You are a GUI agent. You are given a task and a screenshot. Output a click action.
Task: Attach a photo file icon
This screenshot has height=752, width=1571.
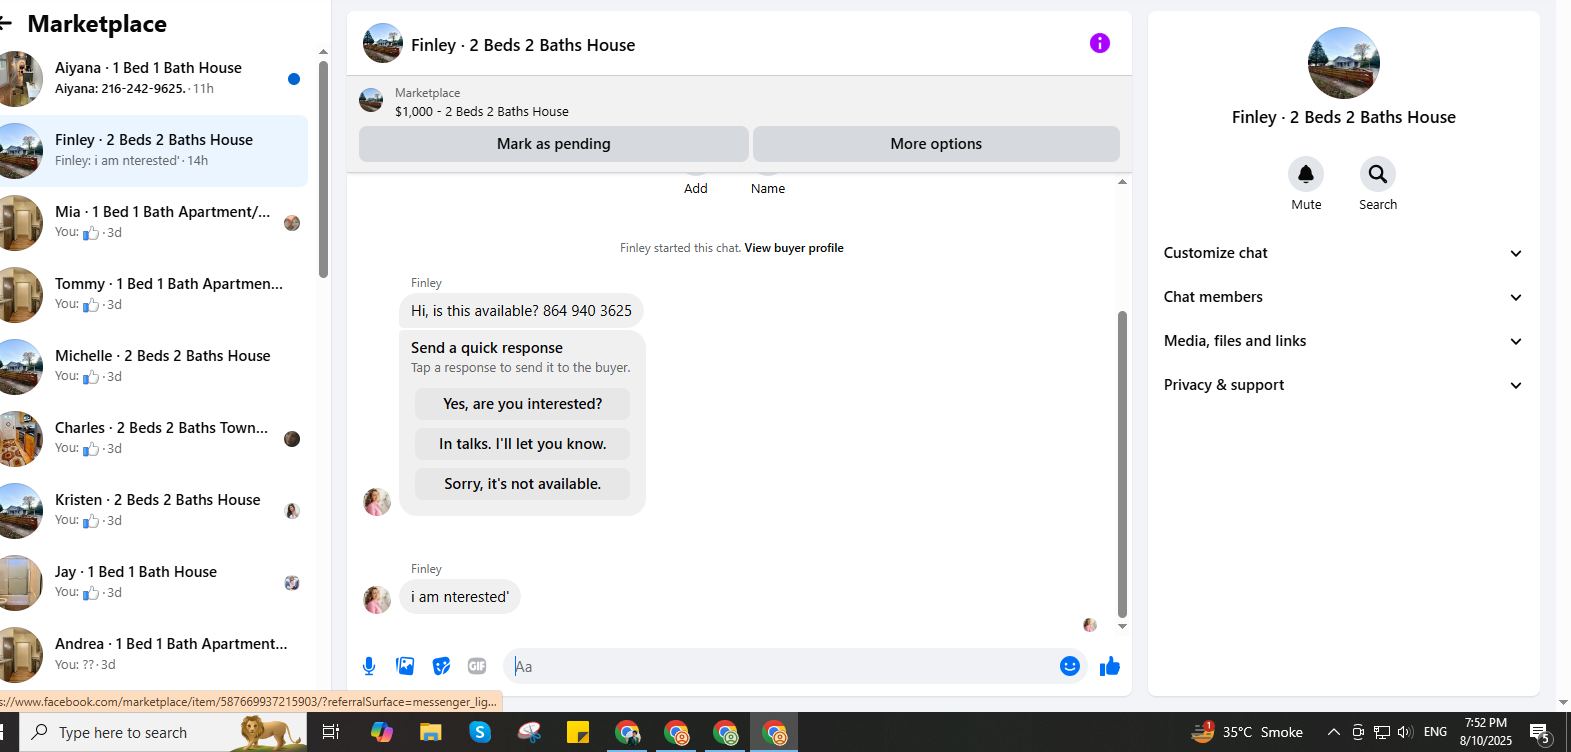coord(405,666)
